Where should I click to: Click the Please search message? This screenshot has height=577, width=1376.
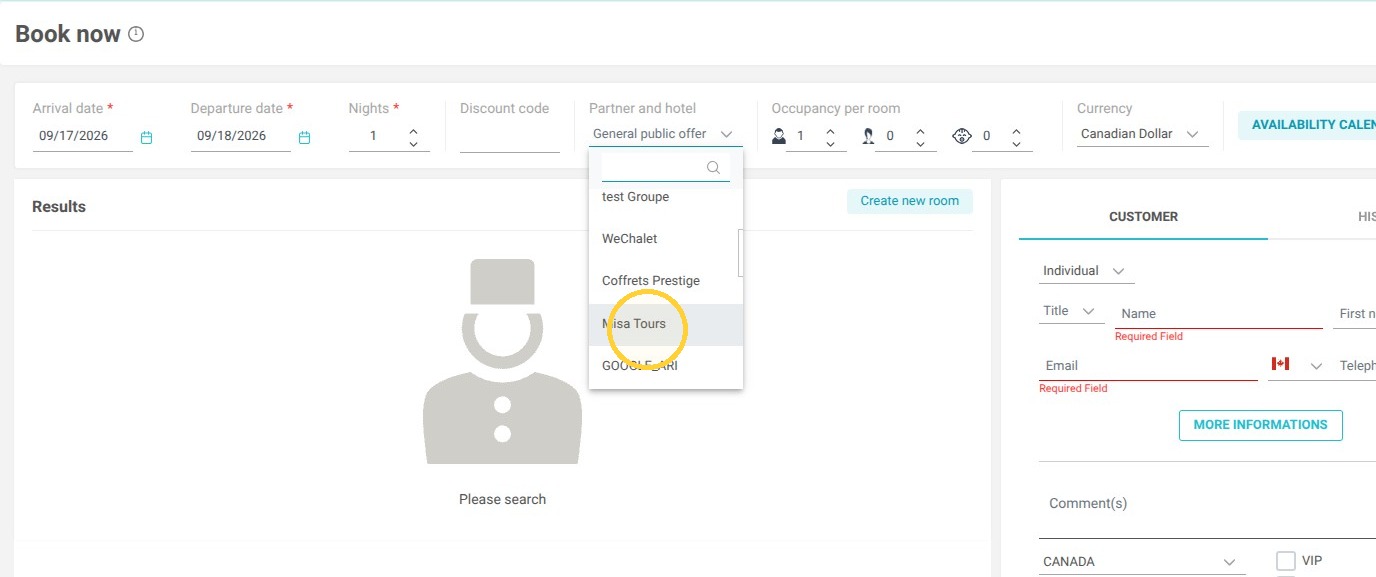pyautogui.click(x=502, y=499)
